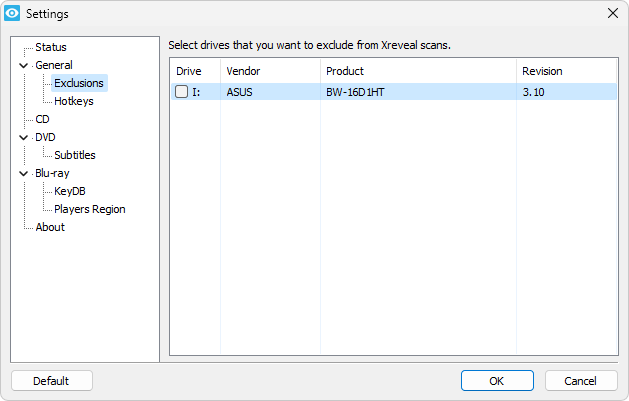Open the Players Region settings
The width and height of the screenshot is (629, 401).
coord(89,209)
